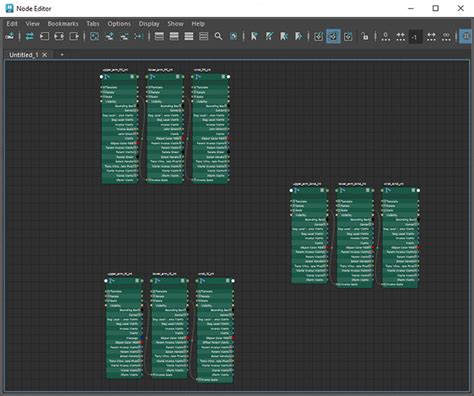Set all nodes to full attribute view
The image size is (474, 396).
189,36
